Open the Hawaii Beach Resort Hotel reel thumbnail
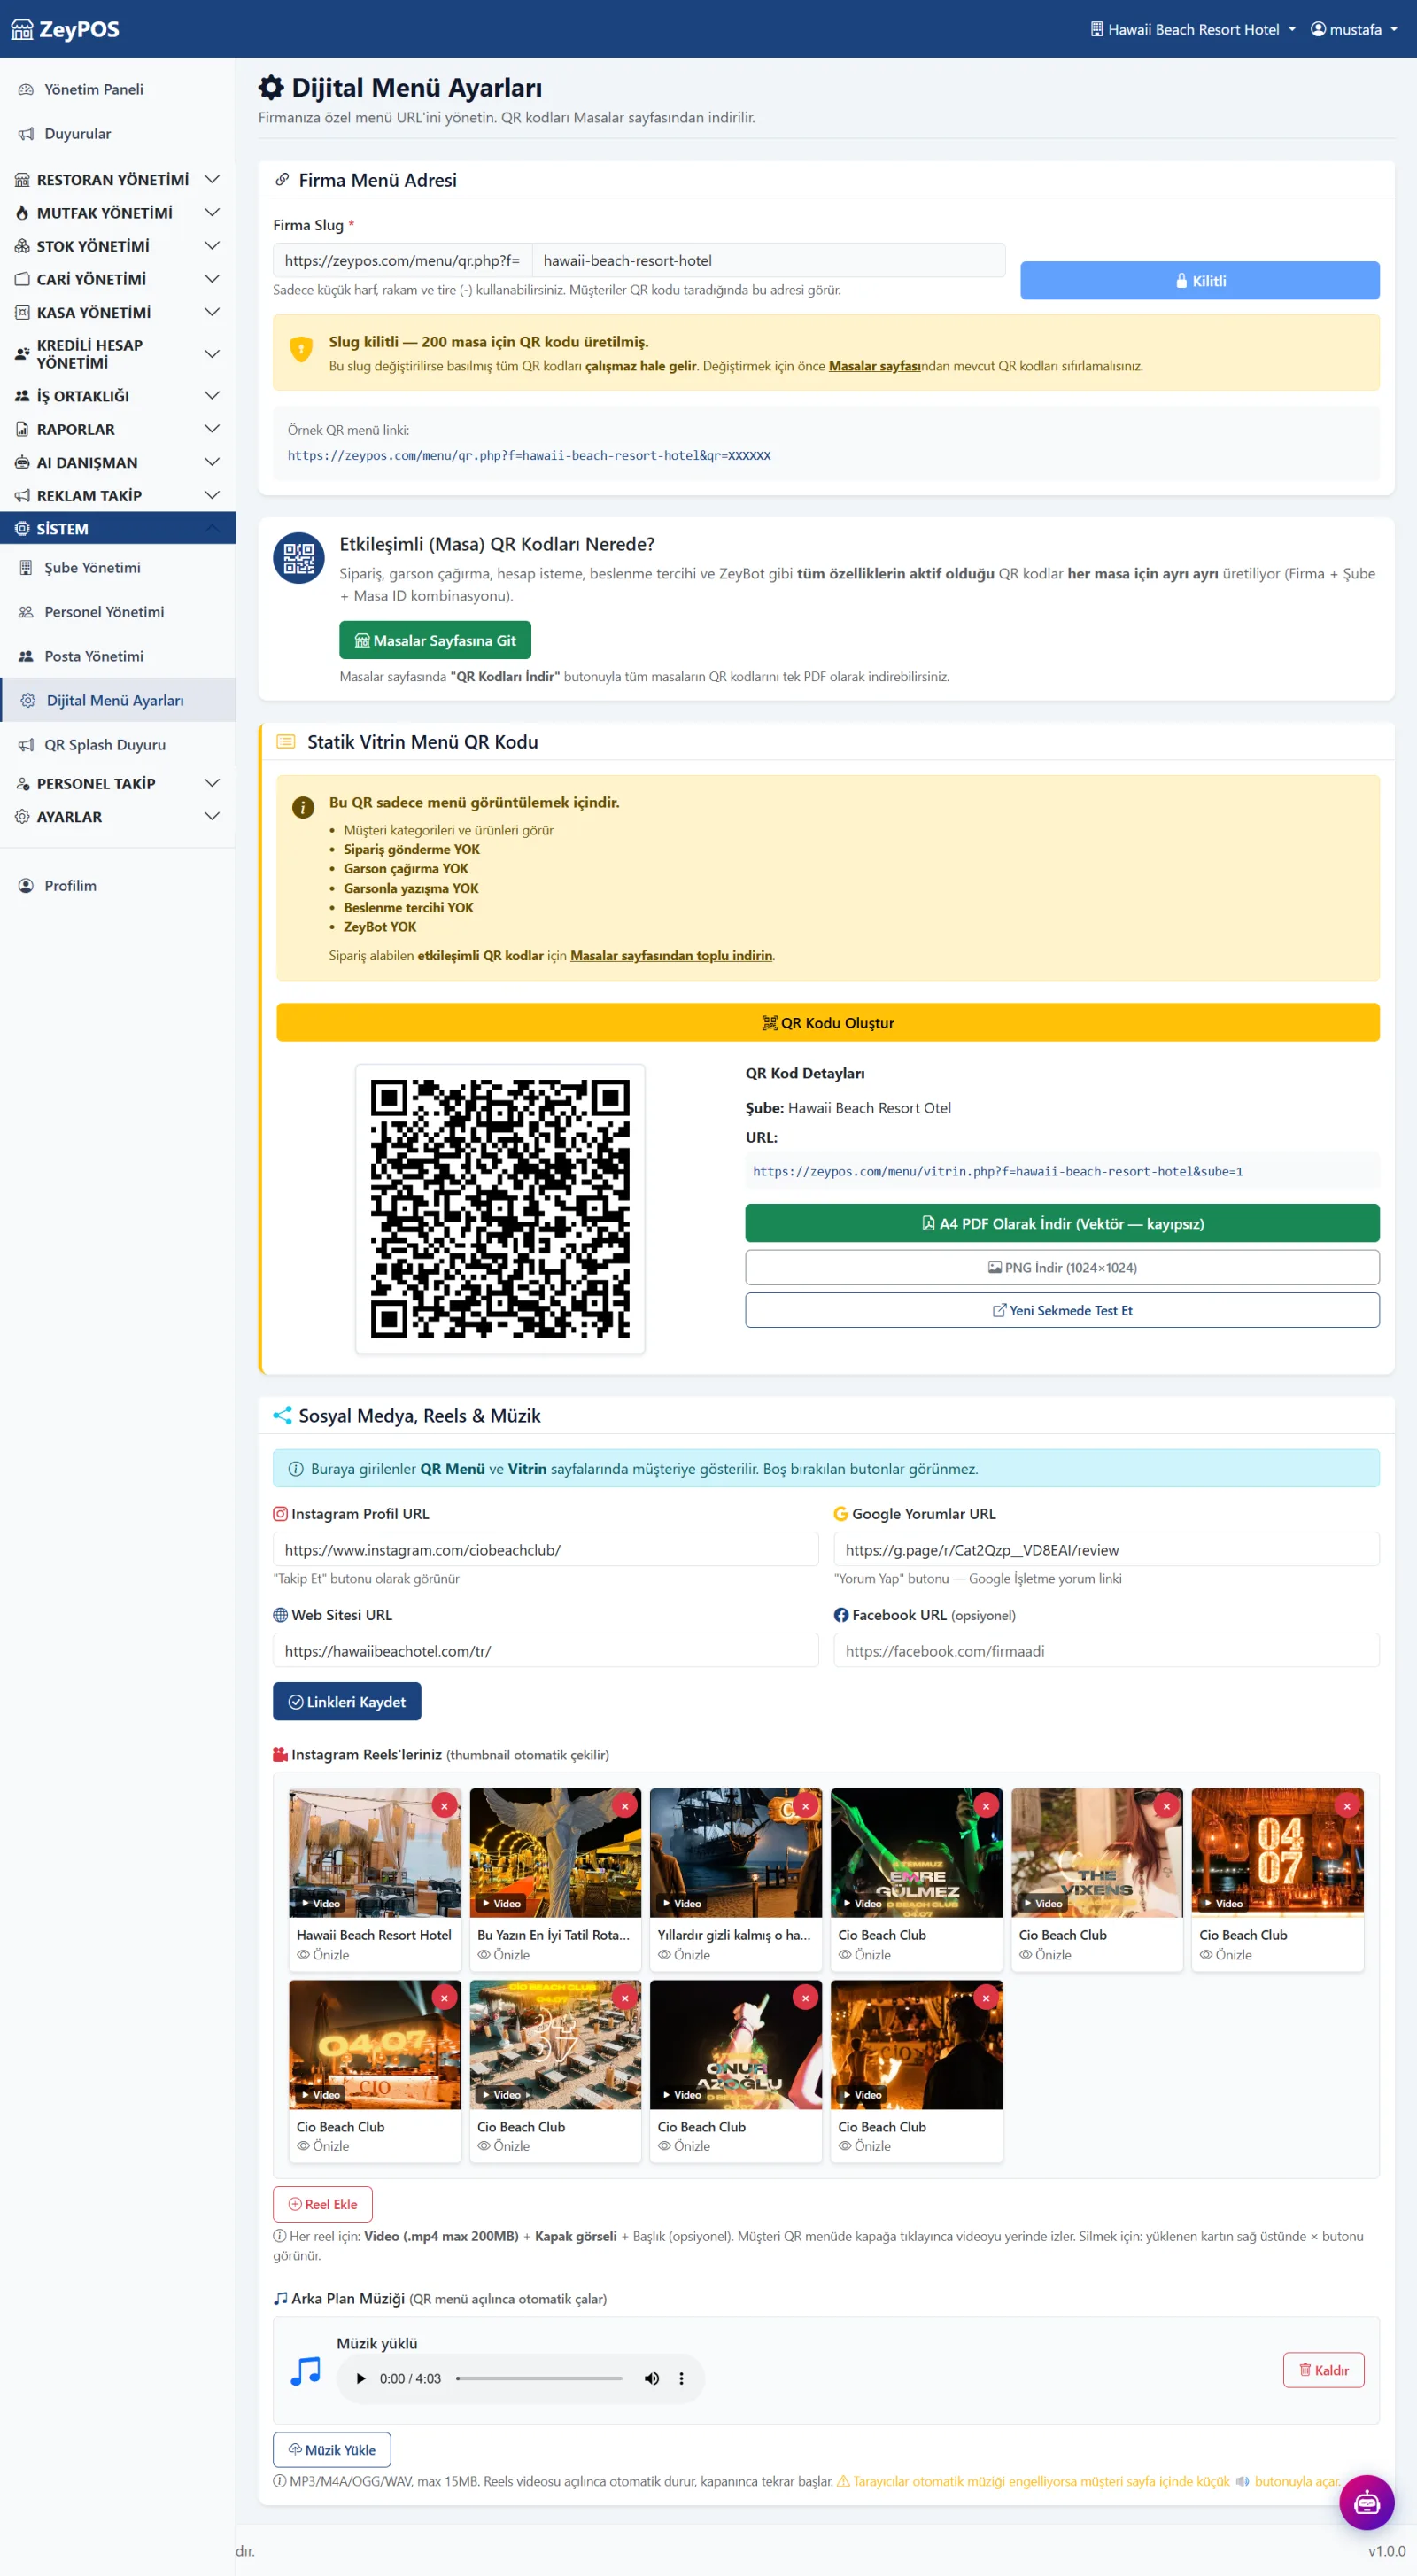Screen dimensions: 1417x2576 point(375,1851)
